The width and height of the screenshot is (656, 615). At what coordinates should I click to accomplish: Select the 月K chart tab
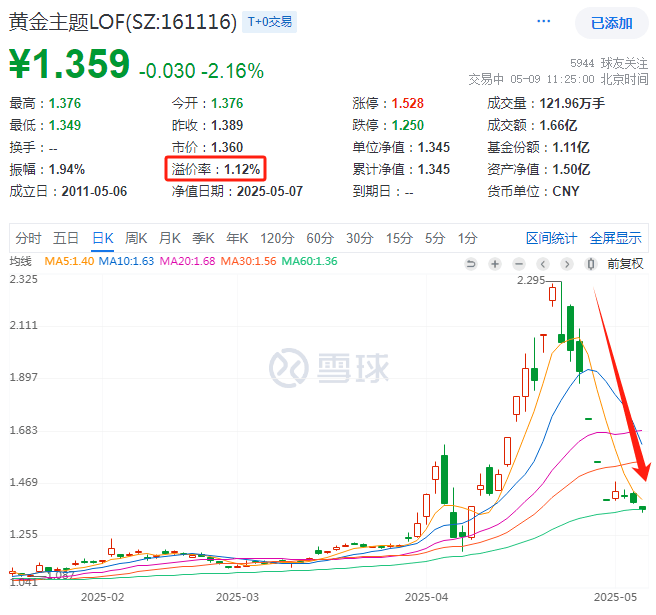click(169, 238)
